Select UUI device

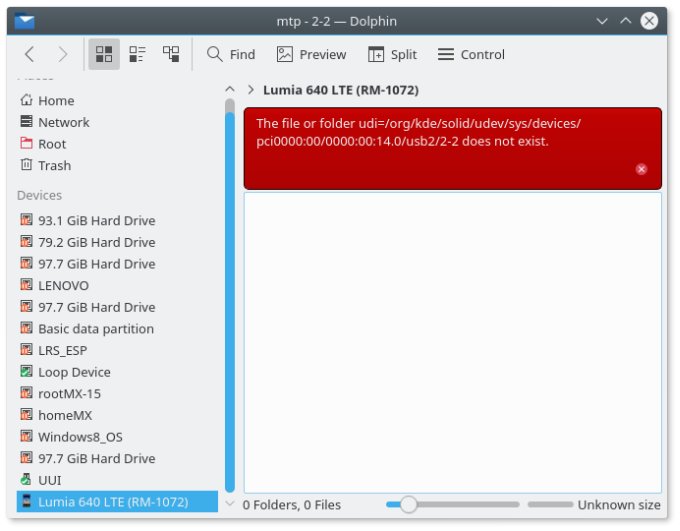(x=117, y=480)
